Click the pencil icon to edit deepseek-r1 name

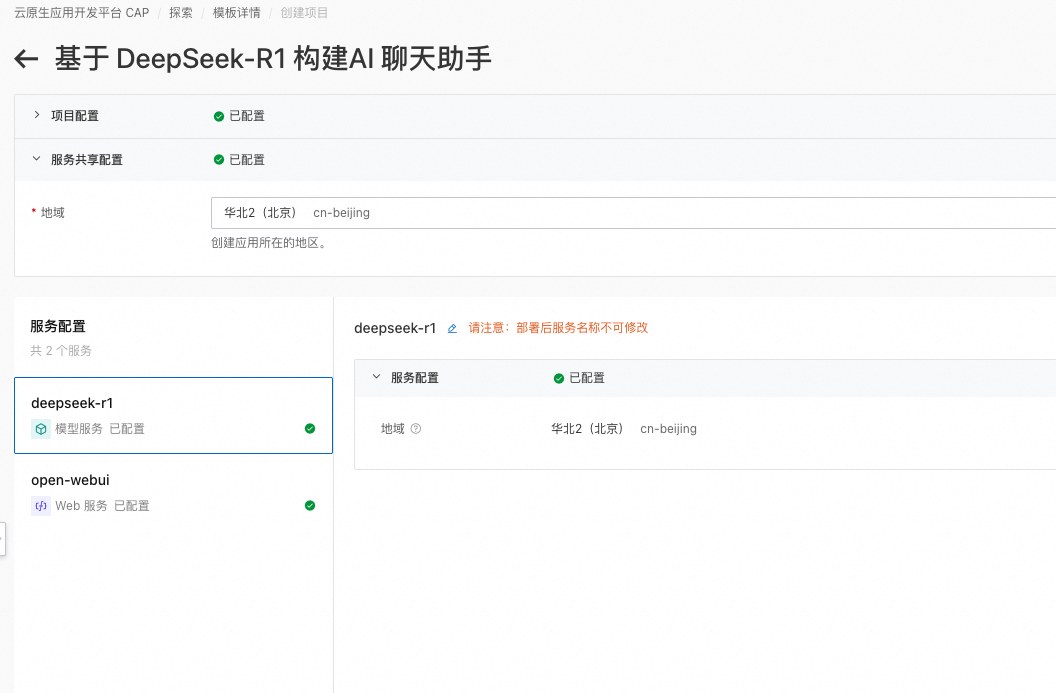click(x=452, y=329)
